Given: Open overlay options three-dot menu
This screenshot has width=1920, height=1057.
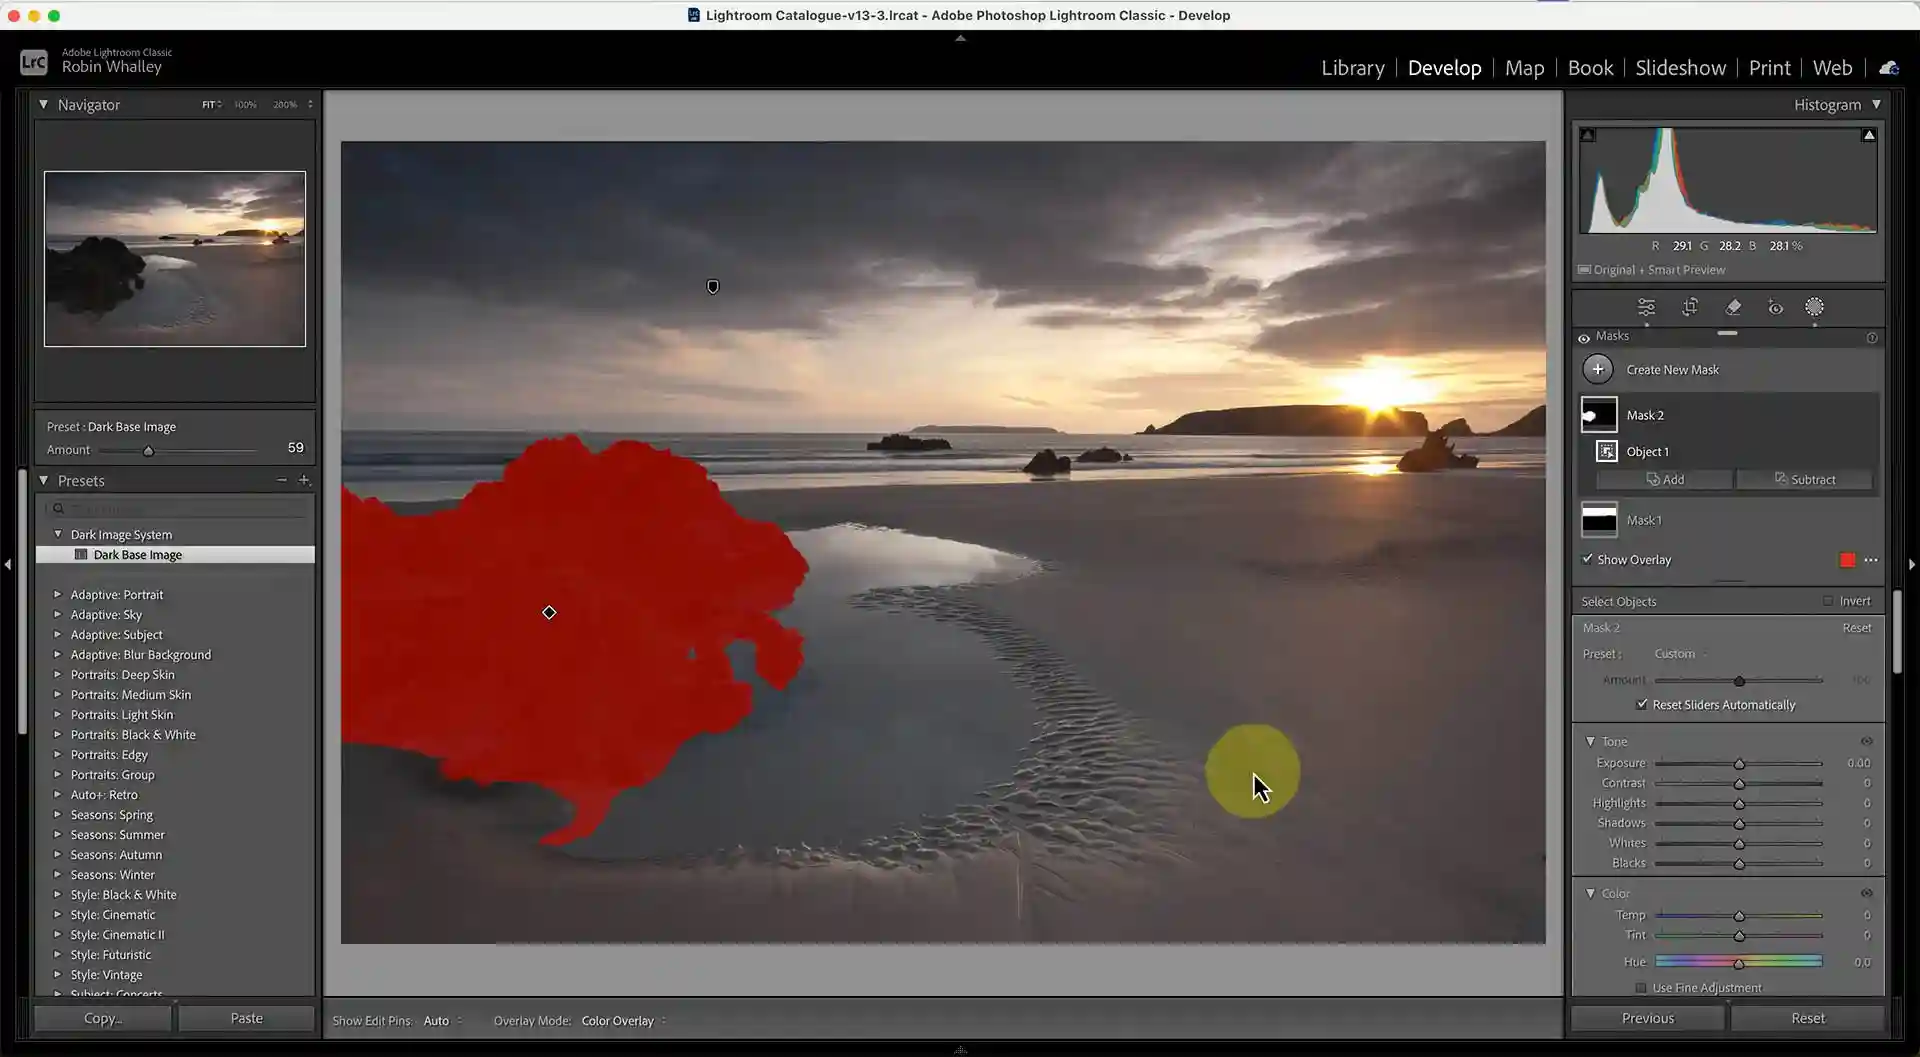Looking at the screenshot, I should pyautogui.click(x=1871, y=560).
